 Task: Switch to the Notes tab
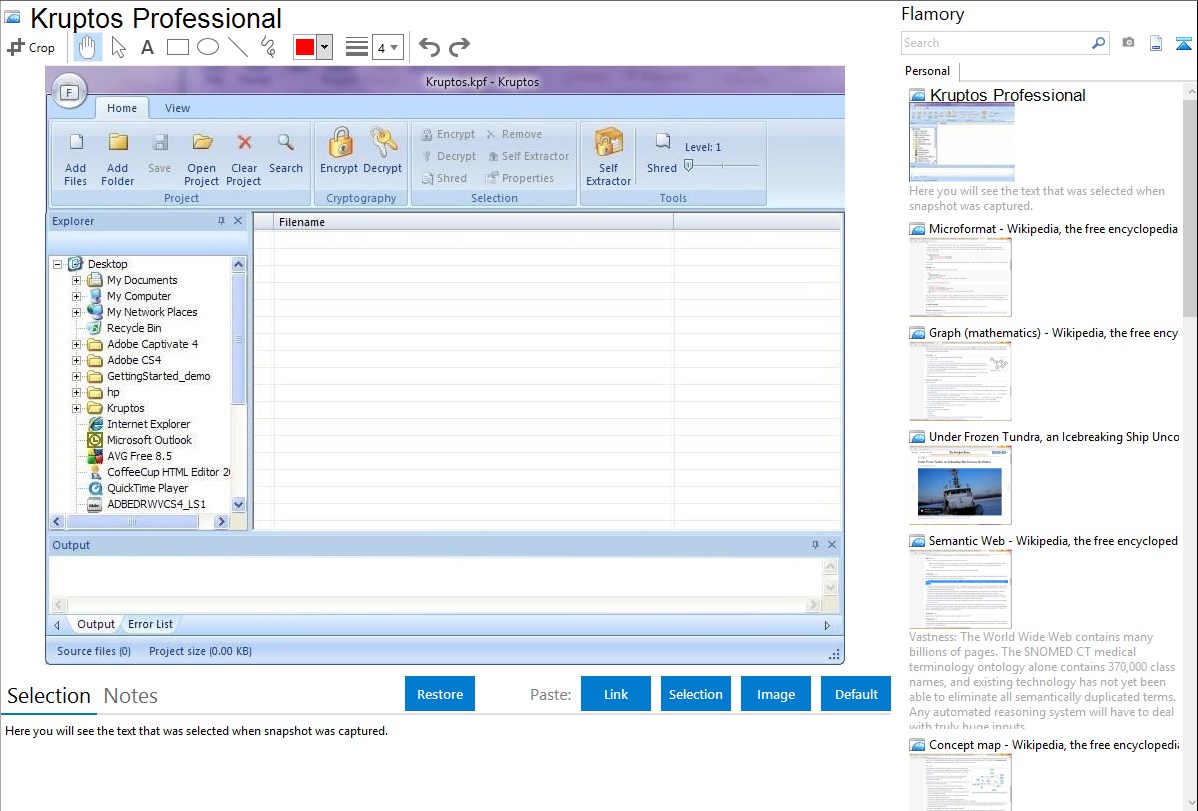[131, 696]
